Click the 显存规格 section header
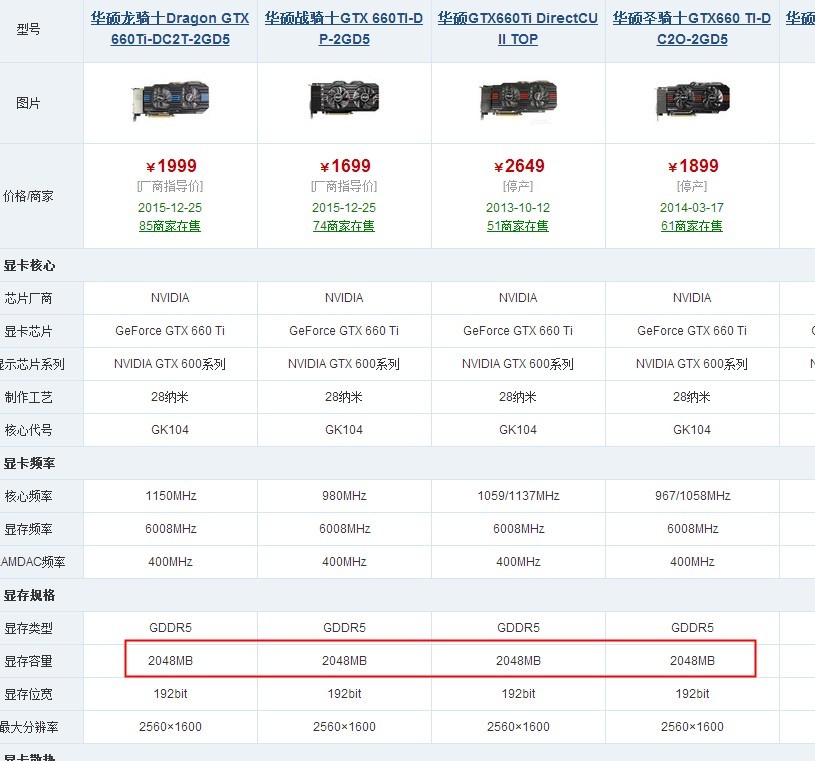815x761 pixels. click(29, 595)
